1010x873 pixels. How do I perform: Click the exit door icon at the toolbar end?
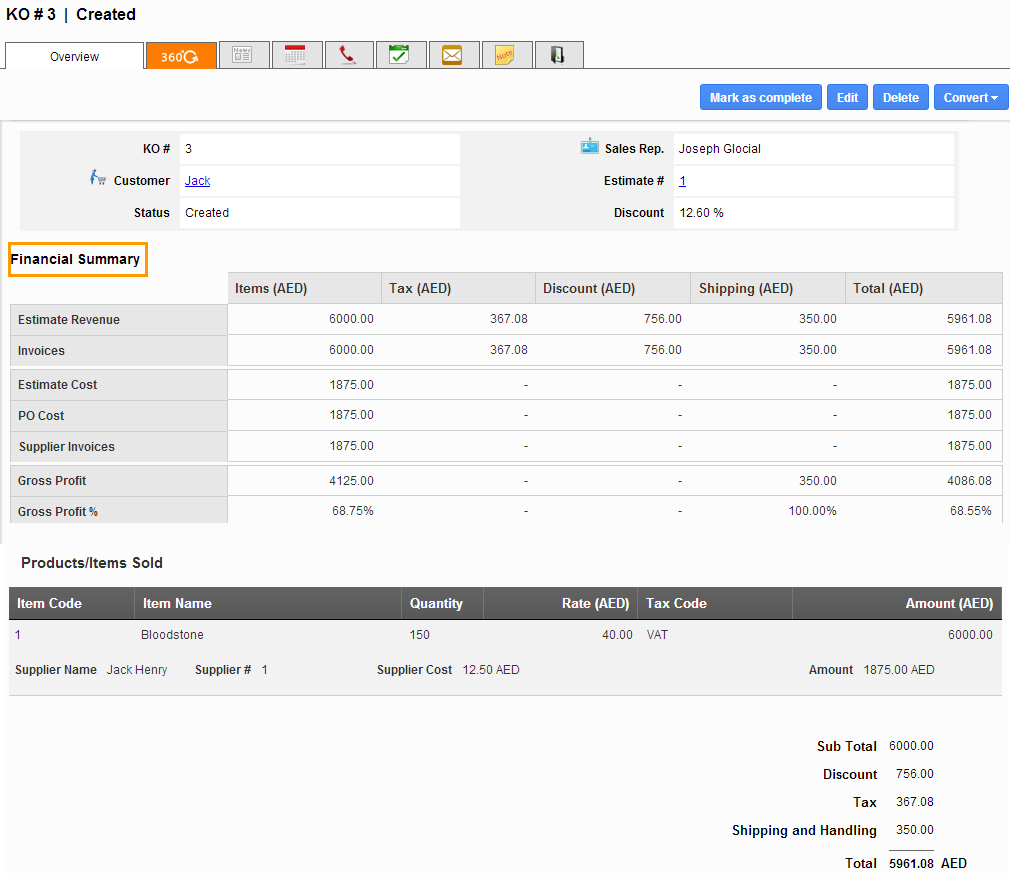(x=558, y=55)
